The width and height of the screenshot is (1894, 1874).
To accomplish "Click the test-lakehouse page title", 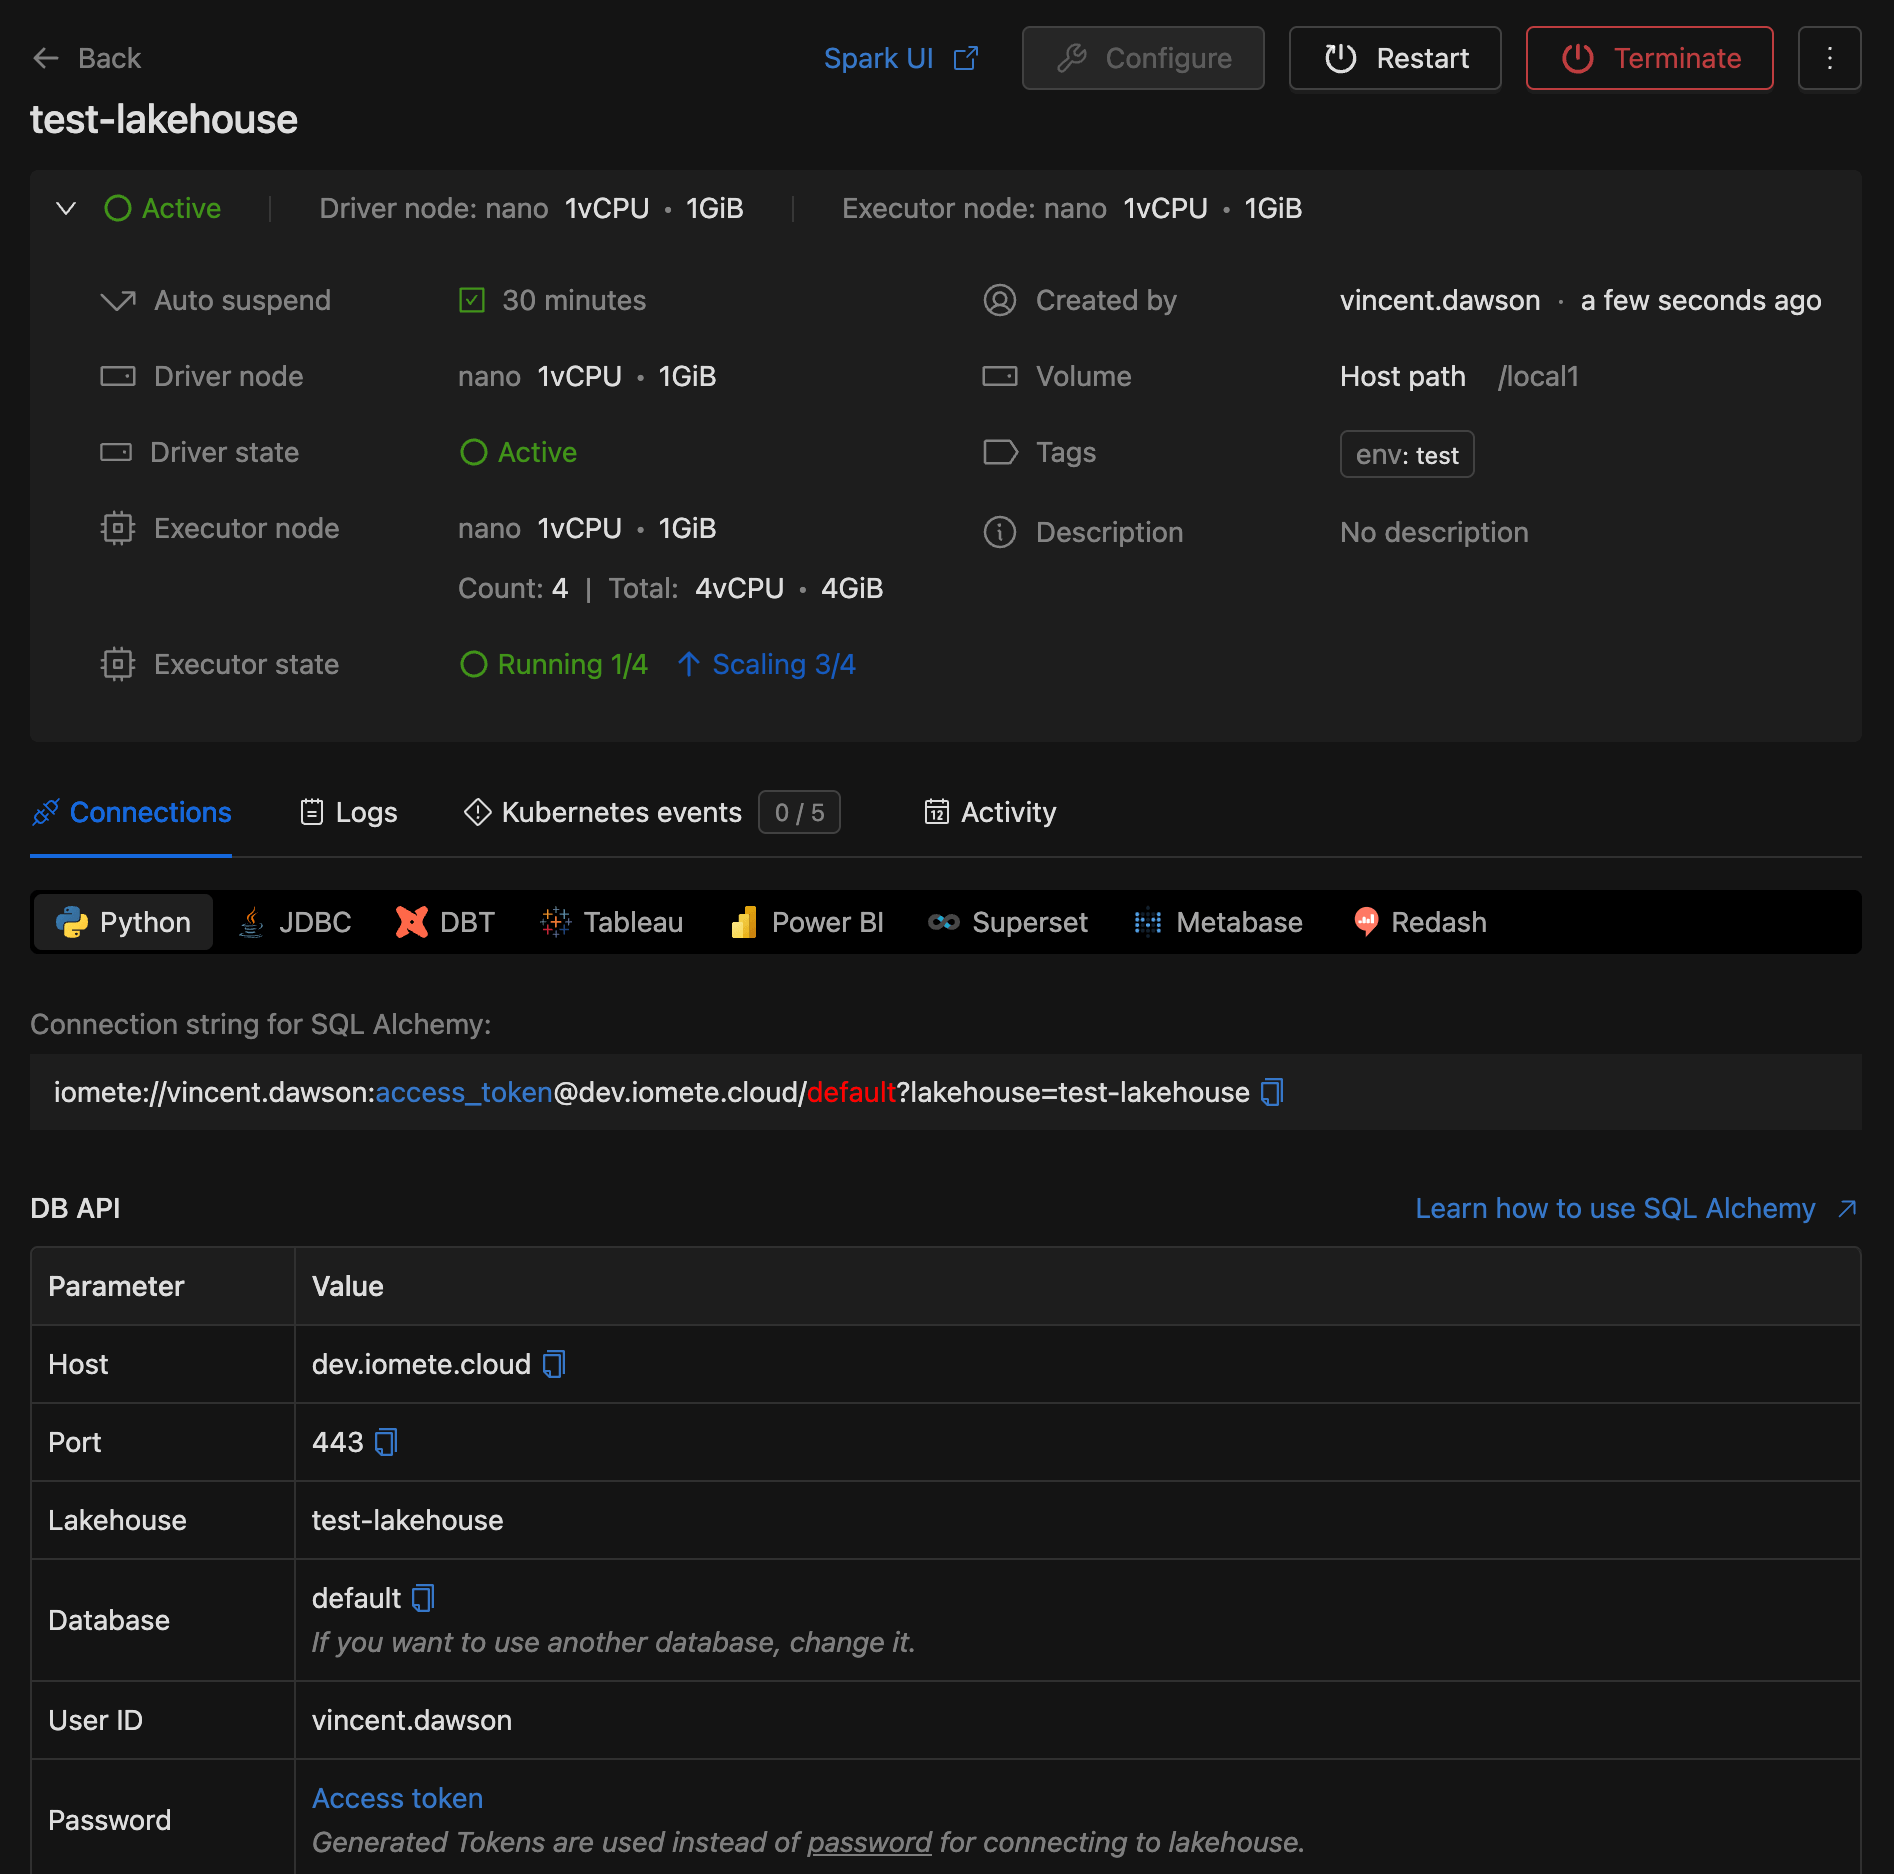I will 164,120.
